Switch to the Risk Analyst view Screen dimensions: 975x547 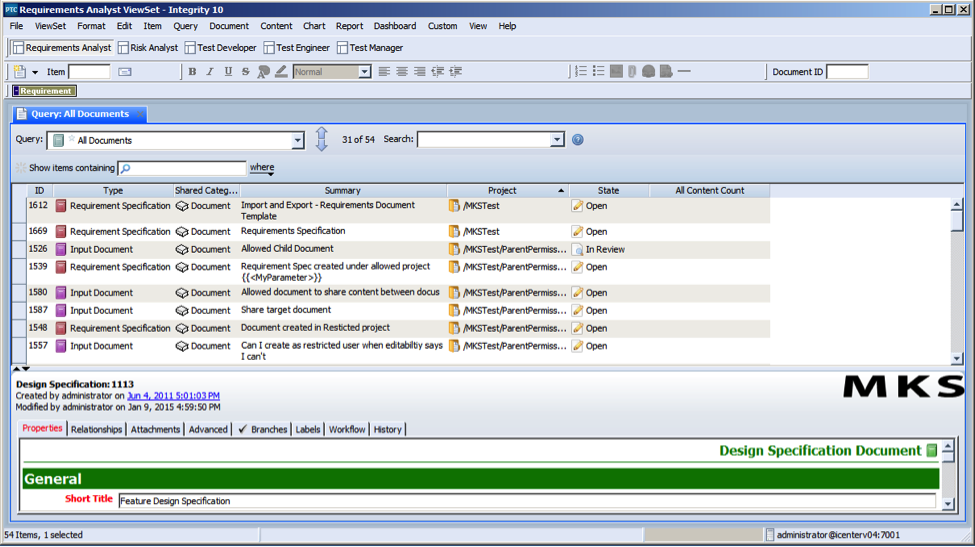point(148,48)
